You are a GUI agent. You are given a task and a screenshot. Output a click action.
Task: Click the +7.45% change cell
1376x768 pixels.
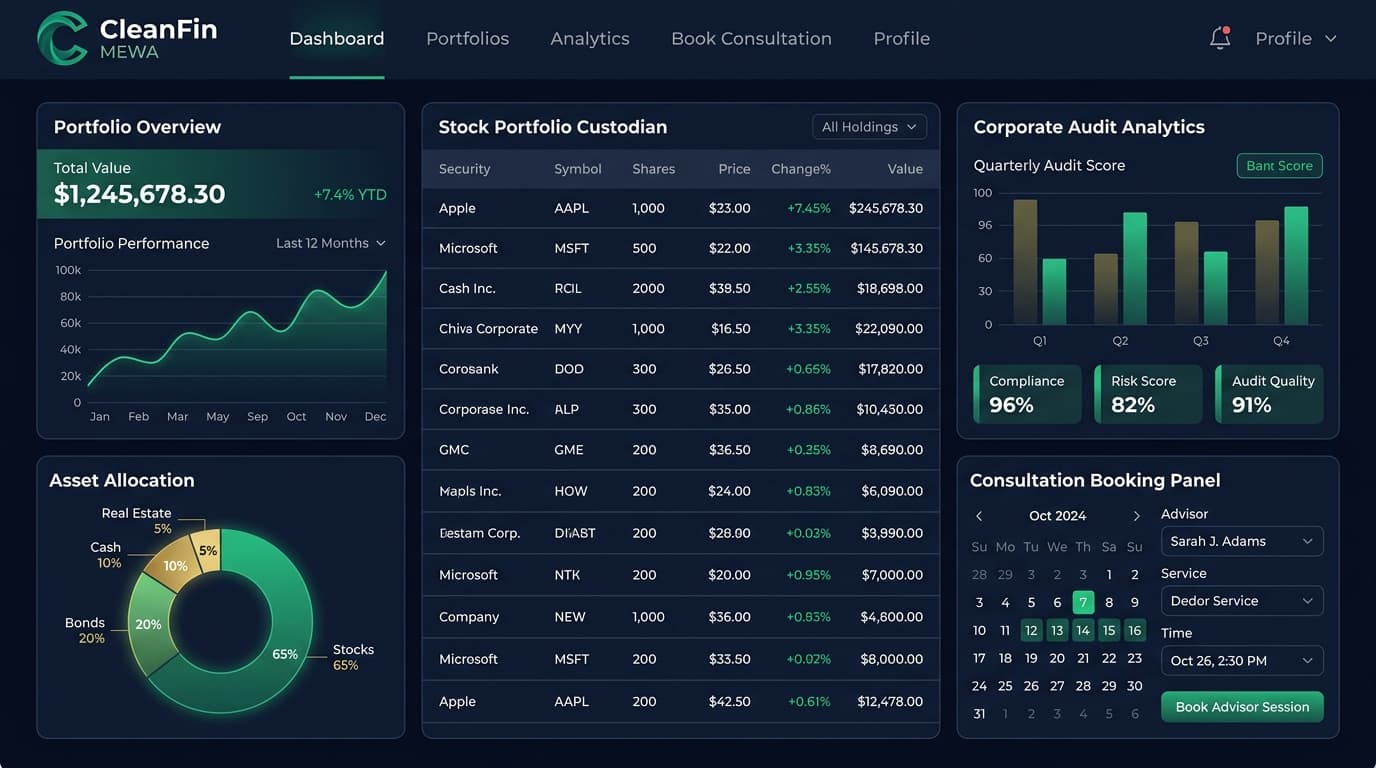pos(809,208)
